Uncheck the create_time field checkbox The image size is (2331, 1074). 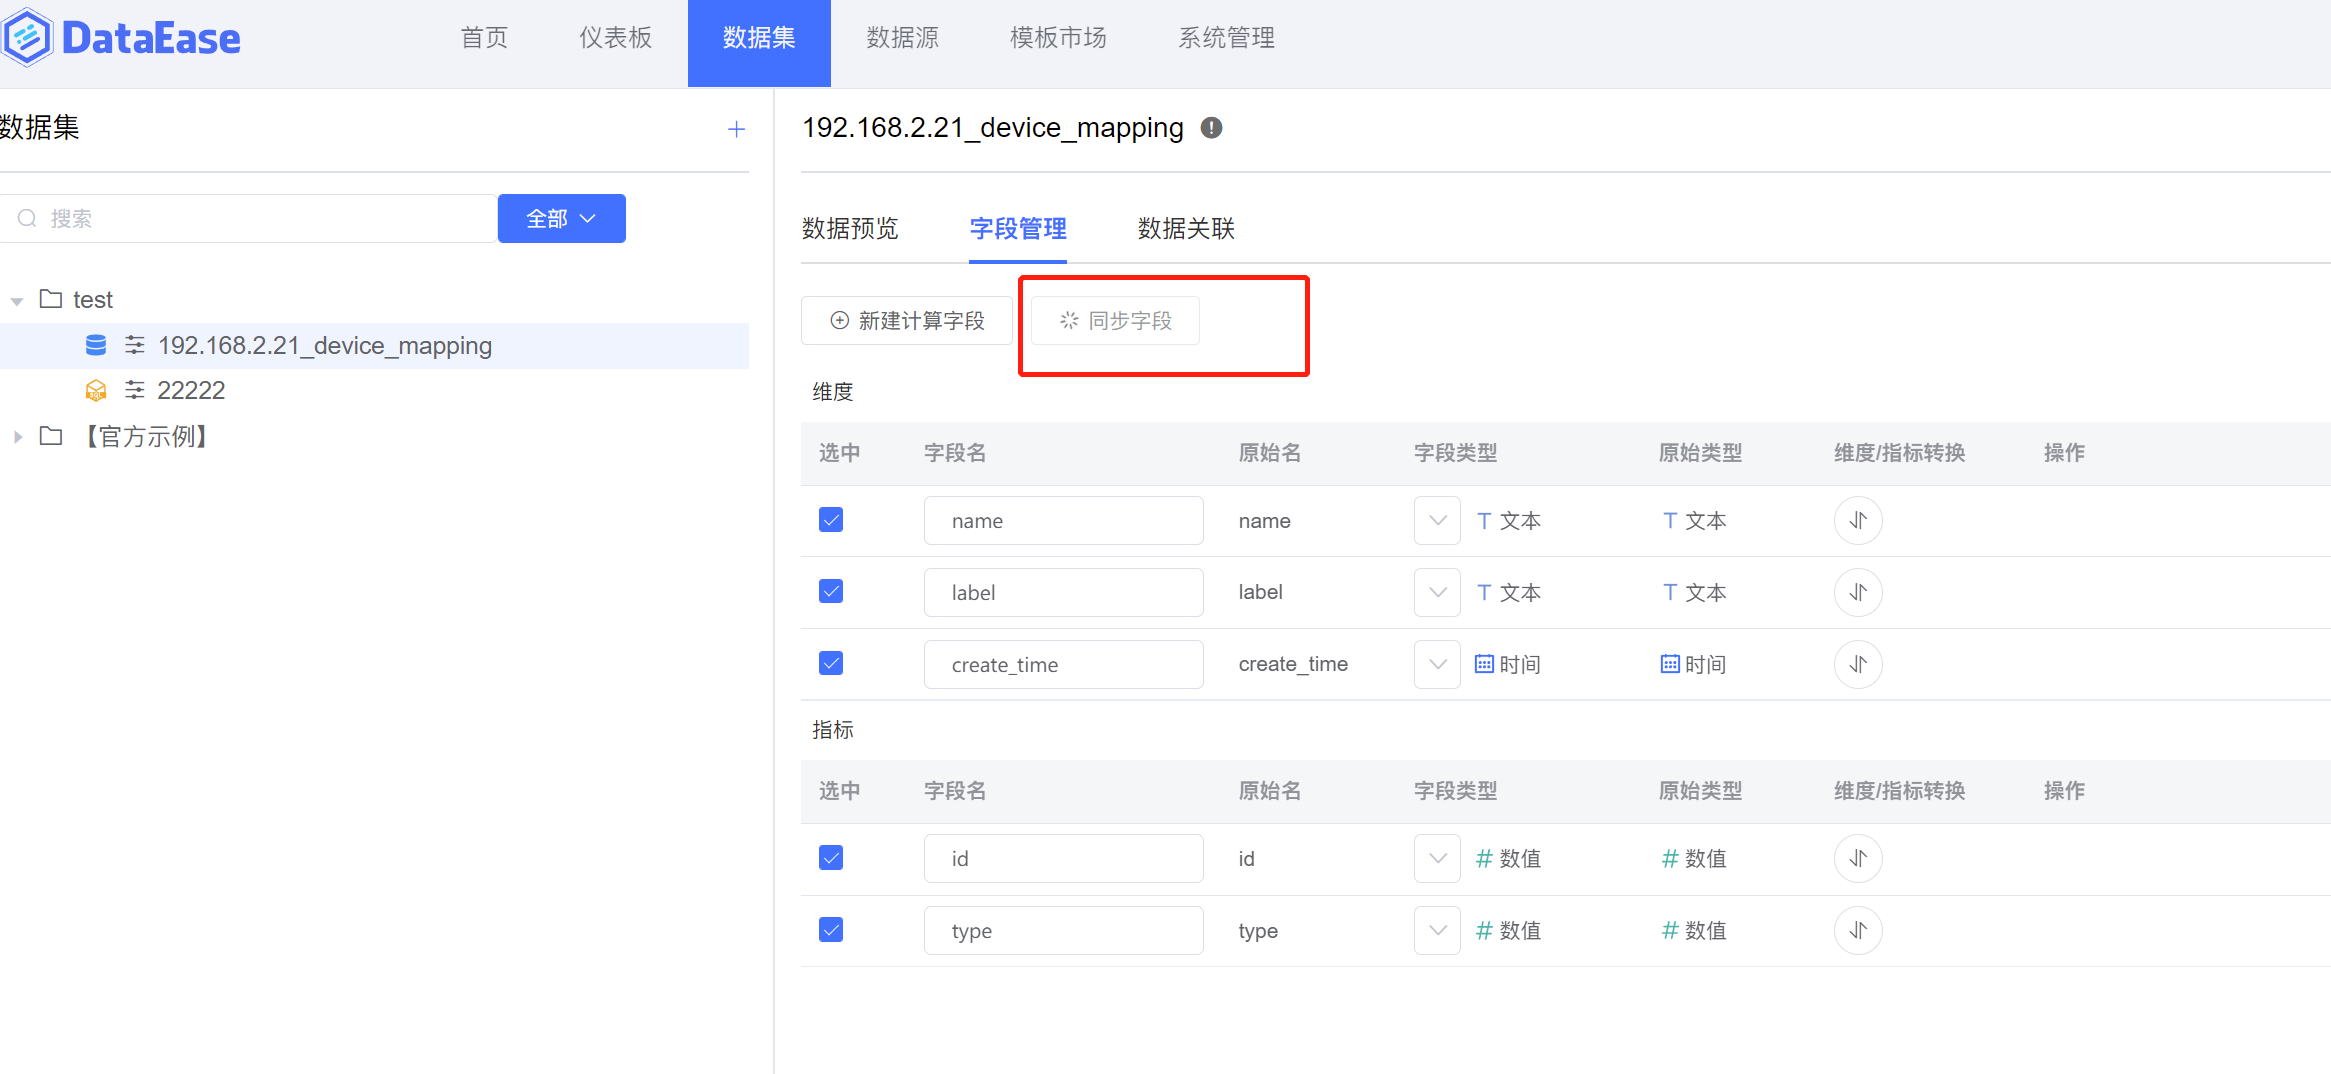click(x=831, y=664)
